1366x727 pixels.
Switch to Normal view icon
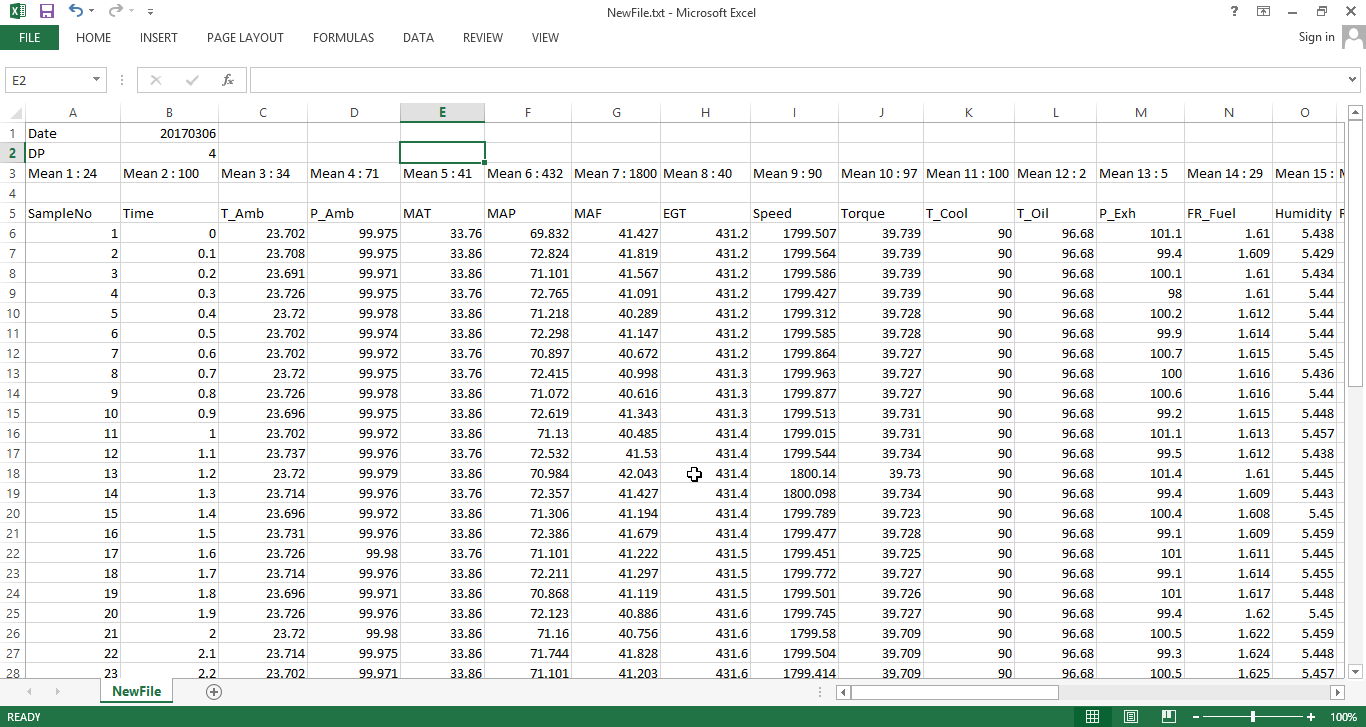(x=1093, y=716)
